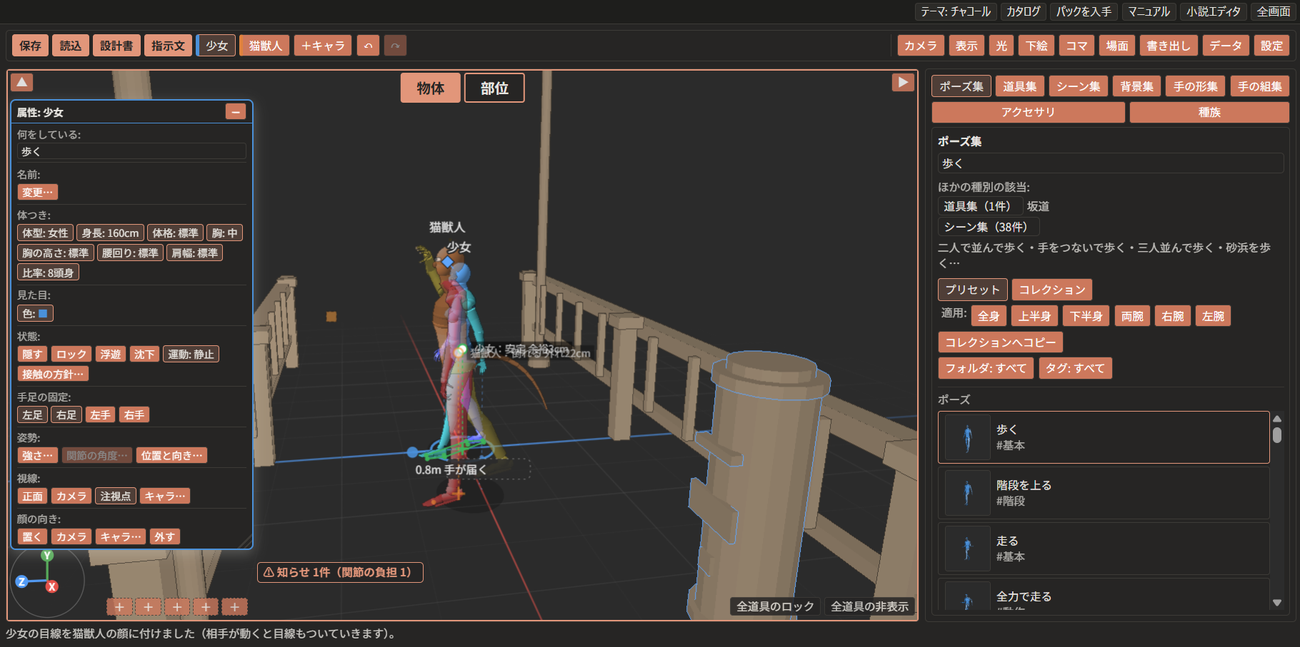Minimize the 属性: 少女 panel
1300x647 pixels.
pyautogui.click(x=236, y=112)
